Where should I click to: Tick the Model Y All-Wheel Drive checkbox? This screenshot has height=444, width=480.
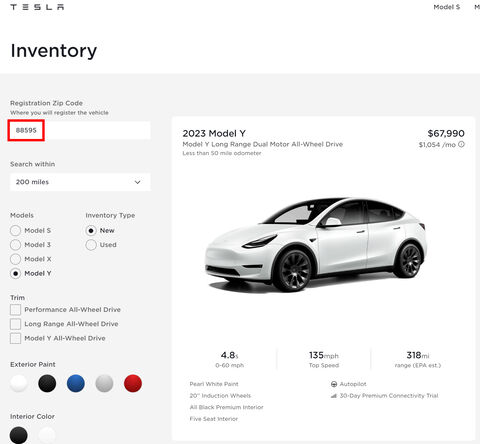[x=15, y=338]
